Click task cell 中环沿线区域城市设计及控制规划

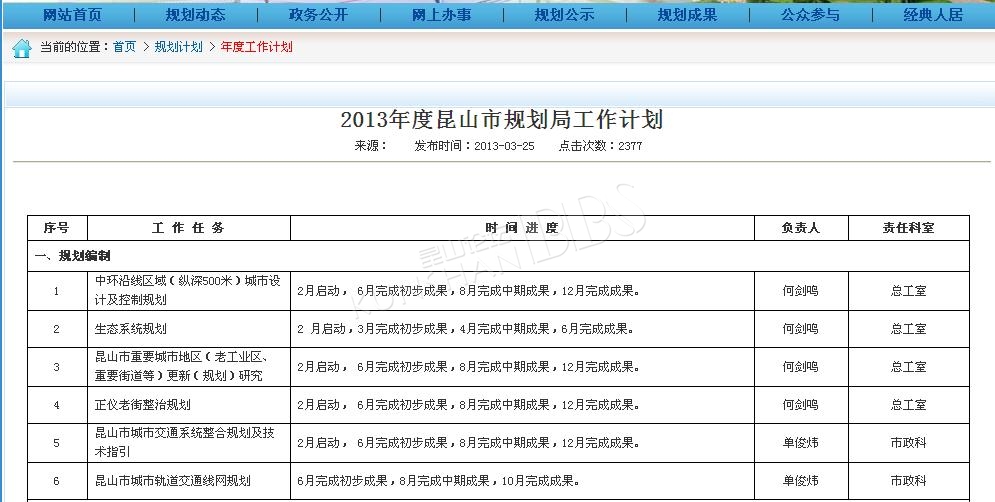point(188,290)
